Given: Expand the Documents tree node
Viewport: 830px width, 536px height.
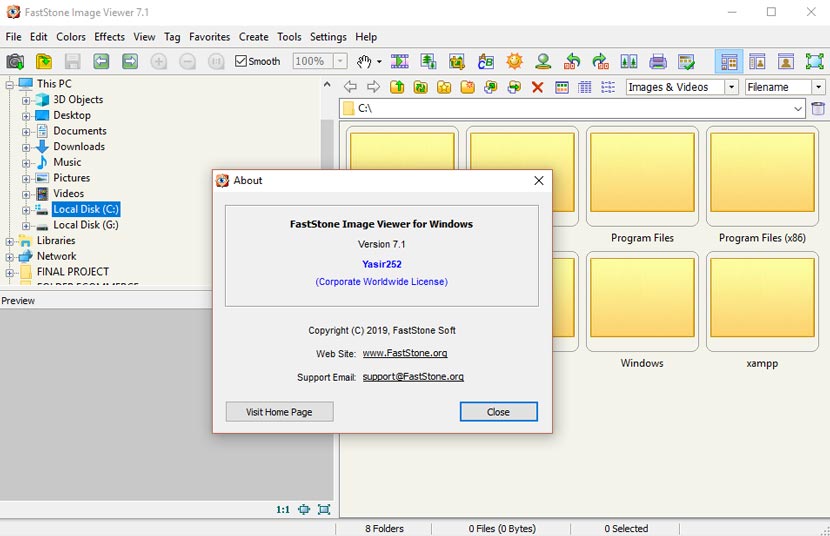Looking at the screenshot, I should tap(26, 131).
